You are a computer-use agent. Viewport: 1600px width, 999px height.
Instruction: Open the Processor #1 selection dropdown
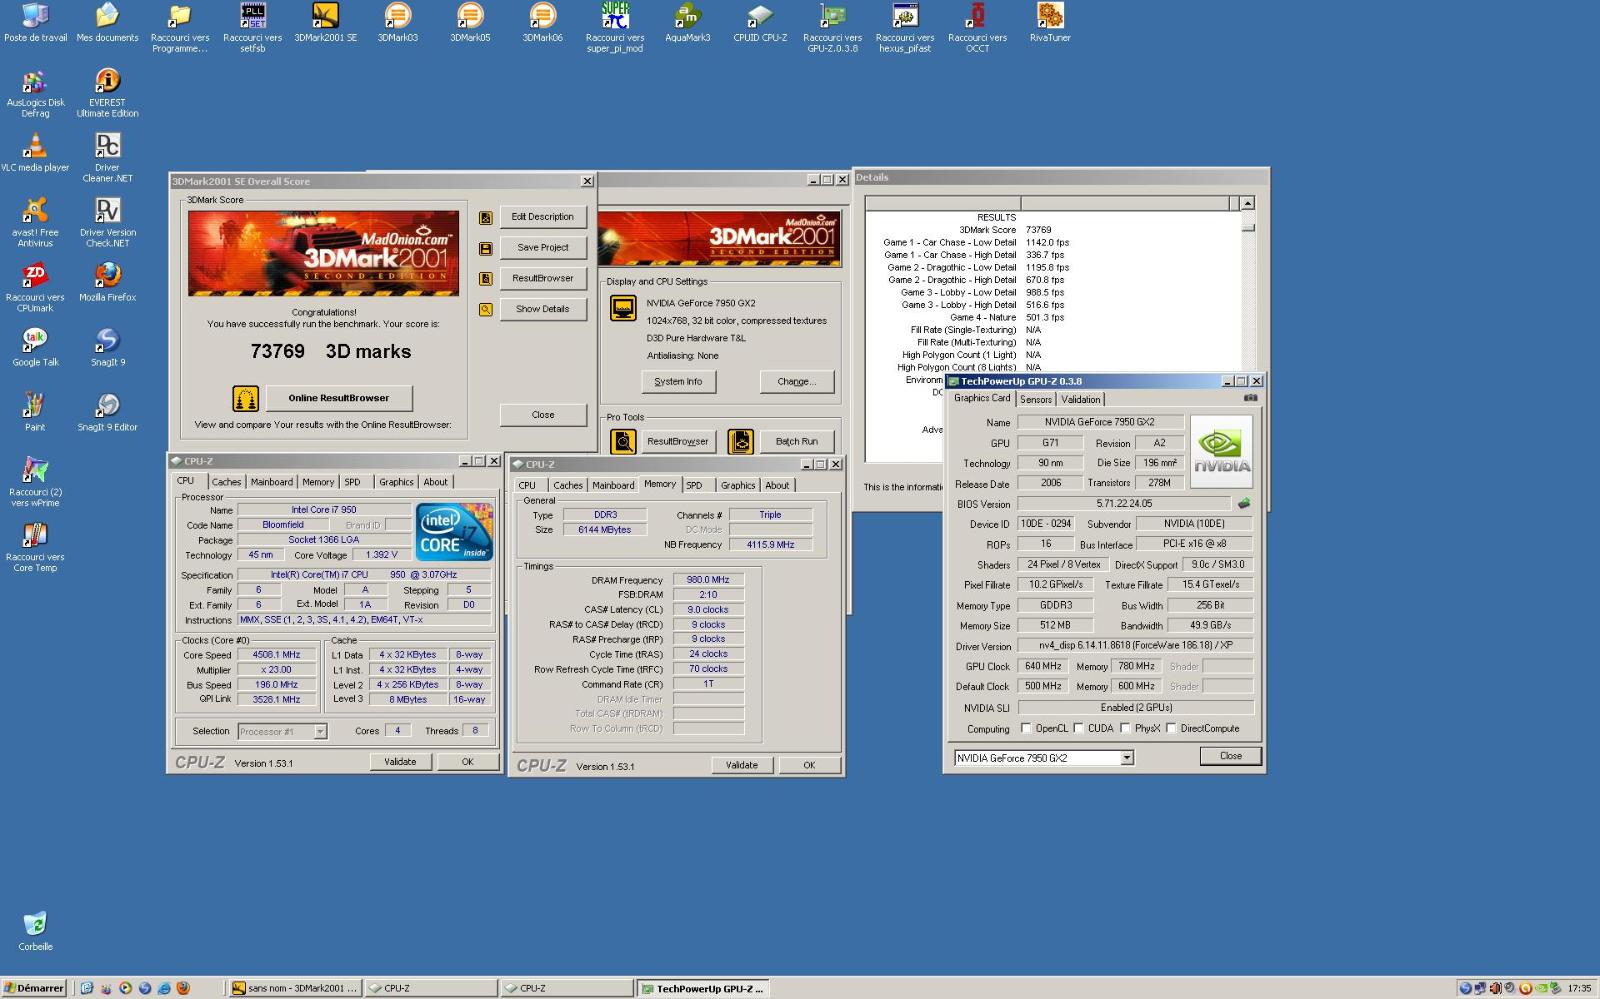click(x=320, y=731)
